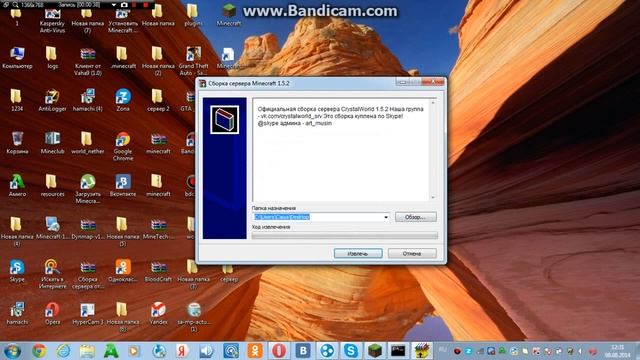Click the Обзор browse button
The height and width of the screenshot is (360, 640).
[416, 217]
